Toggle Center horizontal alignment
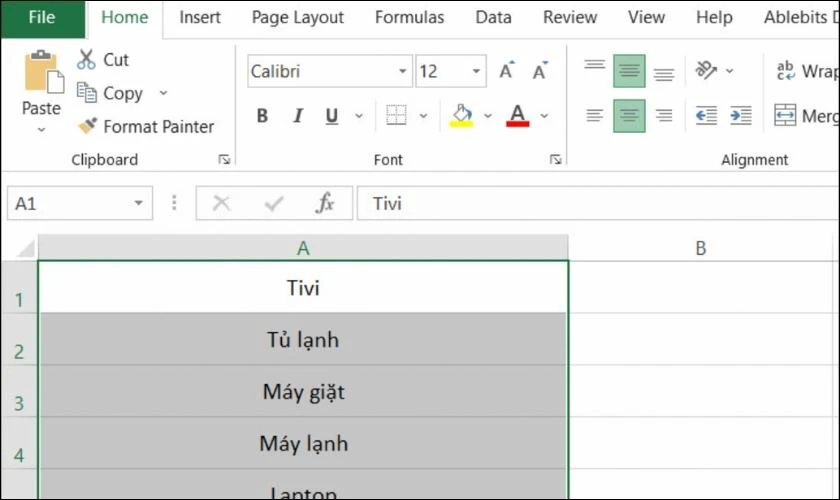The image size is (840, 500). [x=629, y=116]
